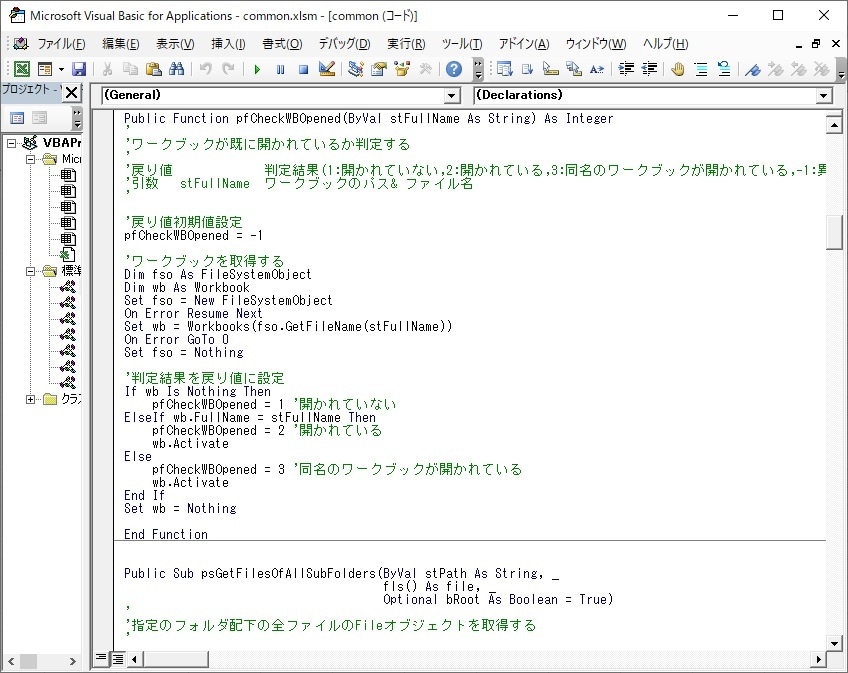Viewport: 848px width, 673px height.
Task: Click the Comment Block icon
Action: tap(701, 69)
